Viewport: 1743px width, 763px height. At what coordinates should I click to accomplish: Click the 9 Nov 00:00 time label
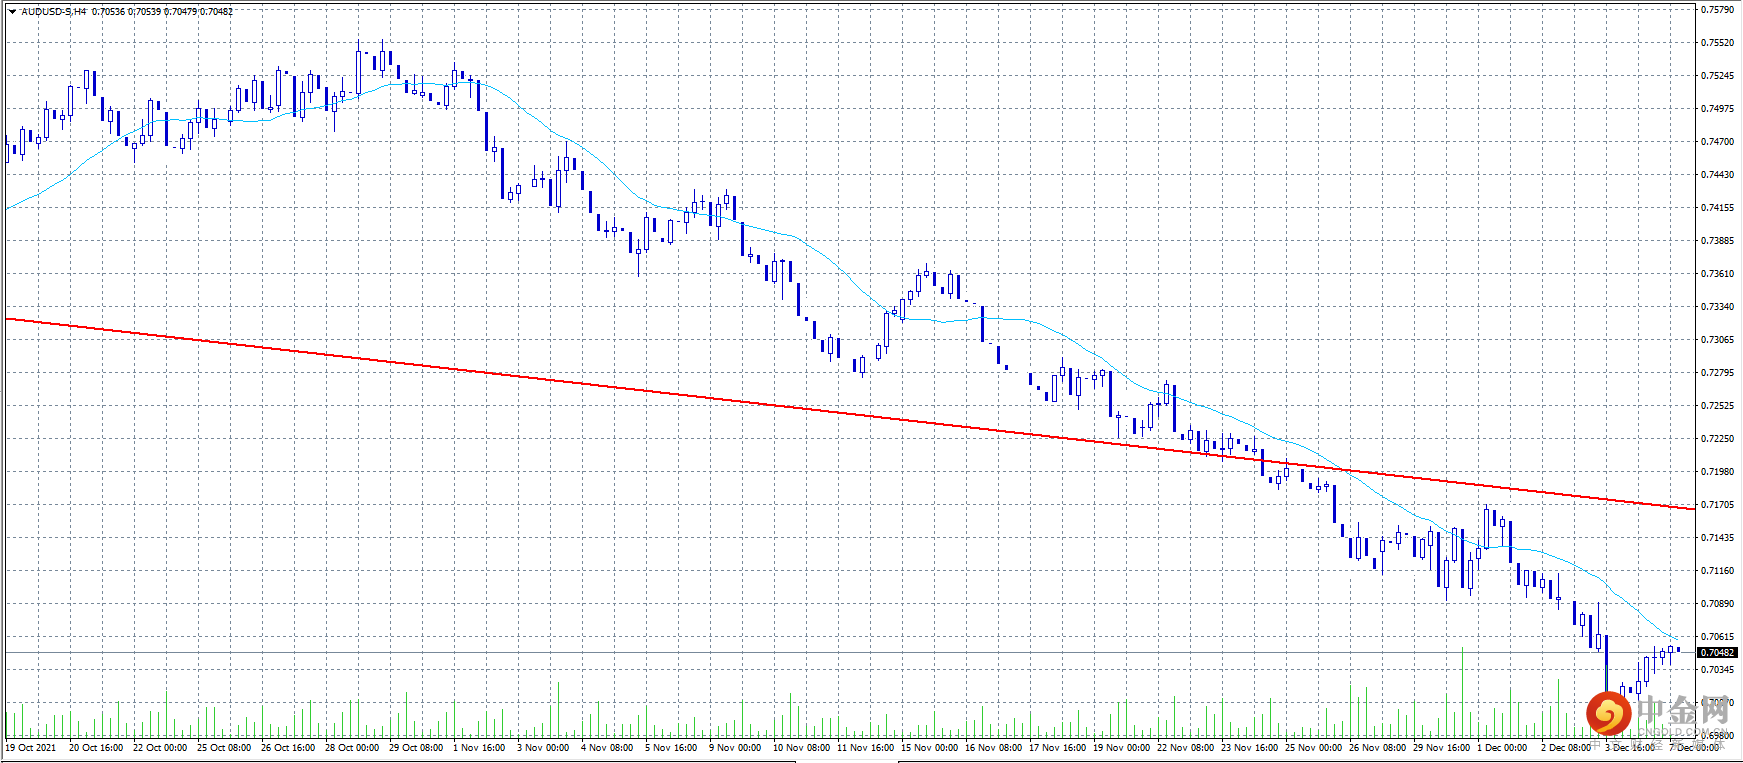click(735, 748)
